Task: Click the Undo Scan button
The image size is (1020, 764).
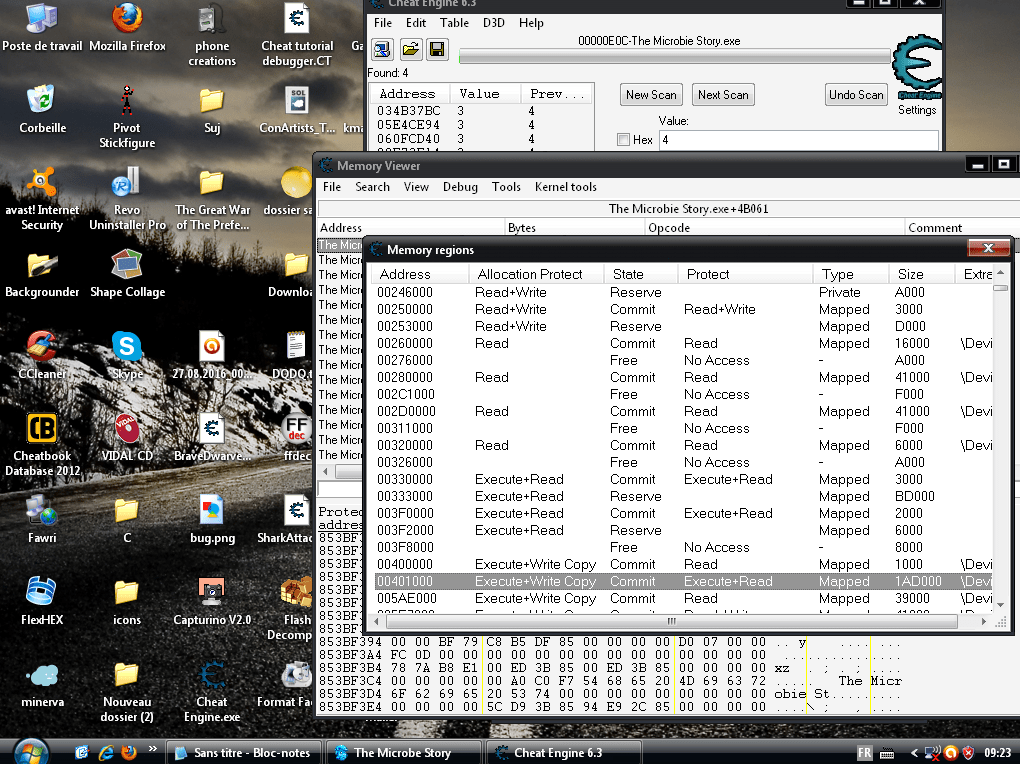Action: (856, 95)
